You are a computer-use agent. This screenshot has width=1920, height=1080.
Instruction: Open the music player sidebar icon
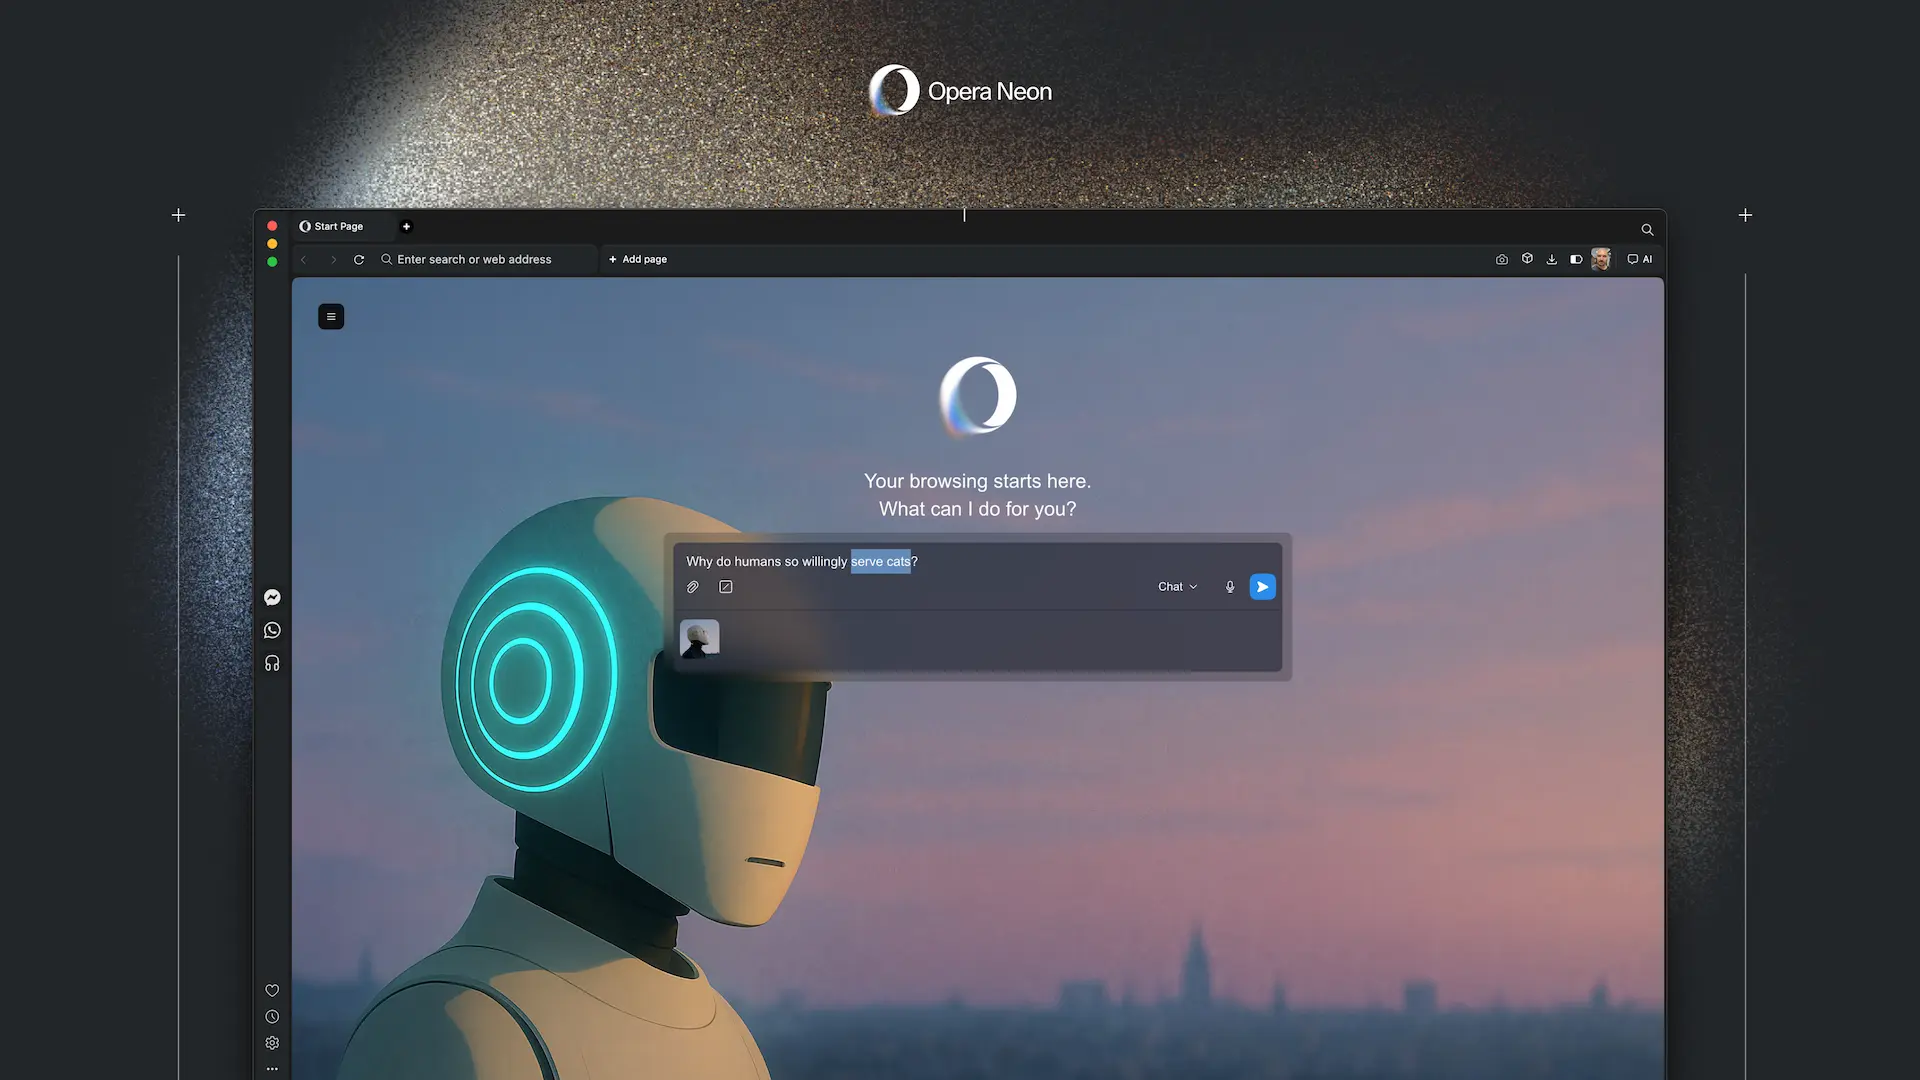(x=272, y=662)
